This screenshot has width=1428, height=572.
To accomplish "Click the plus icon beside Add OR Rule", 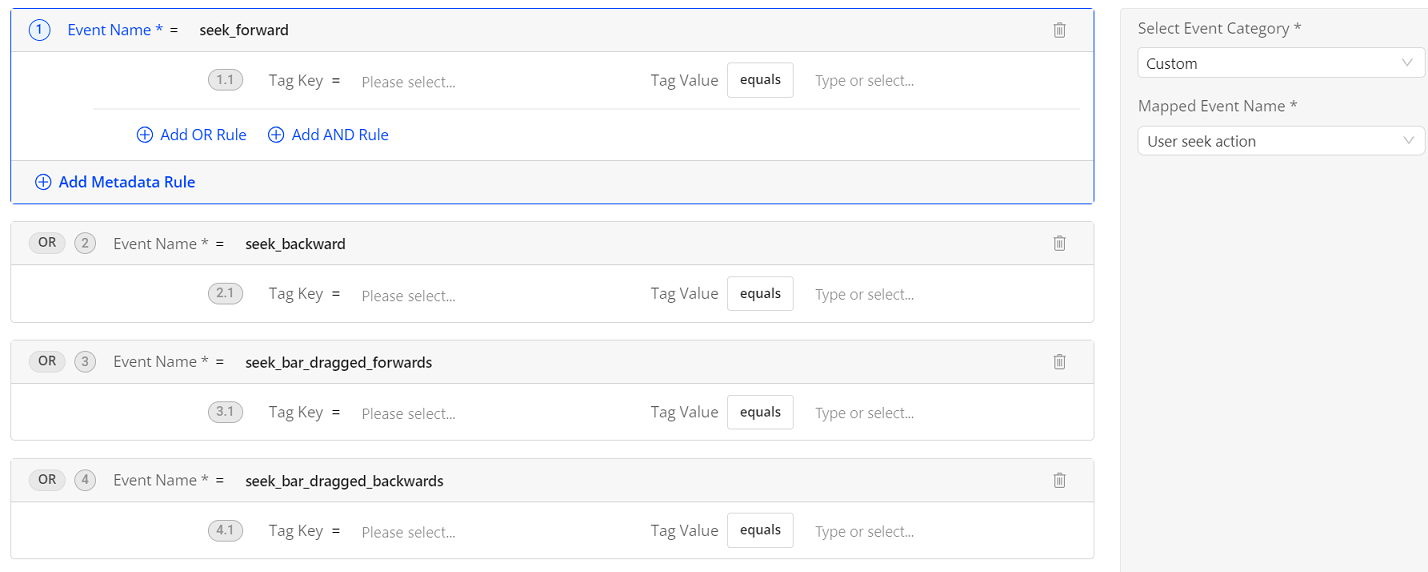I will pyautogui.click(x=145, y=135).
